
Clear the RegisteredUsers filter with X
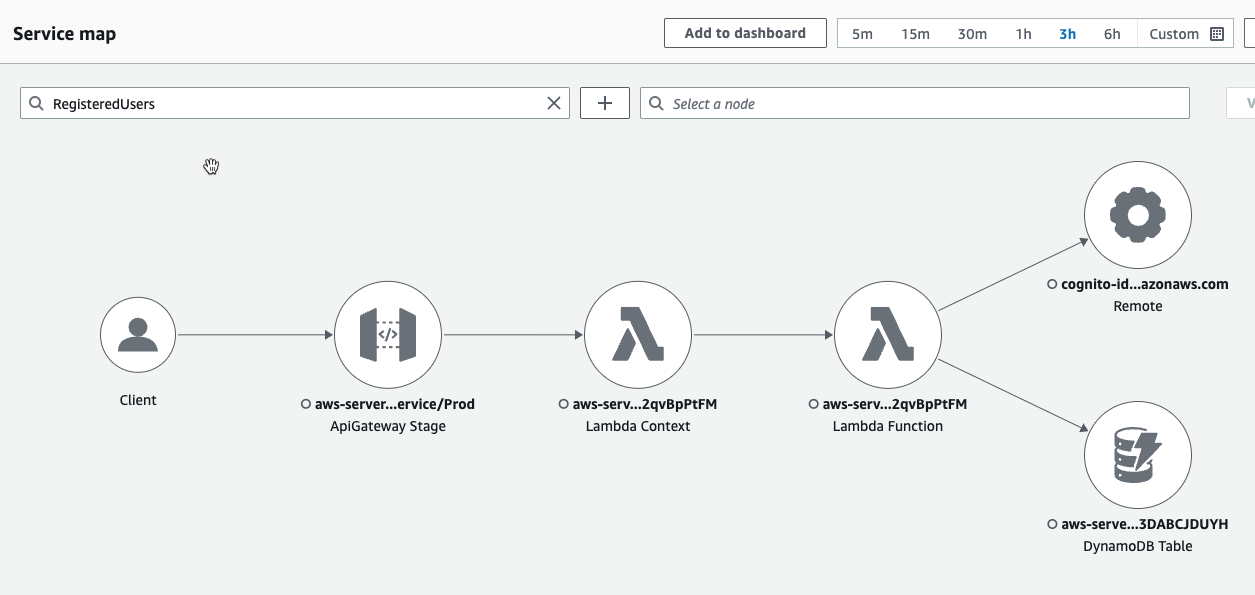(x=554, y=103)
